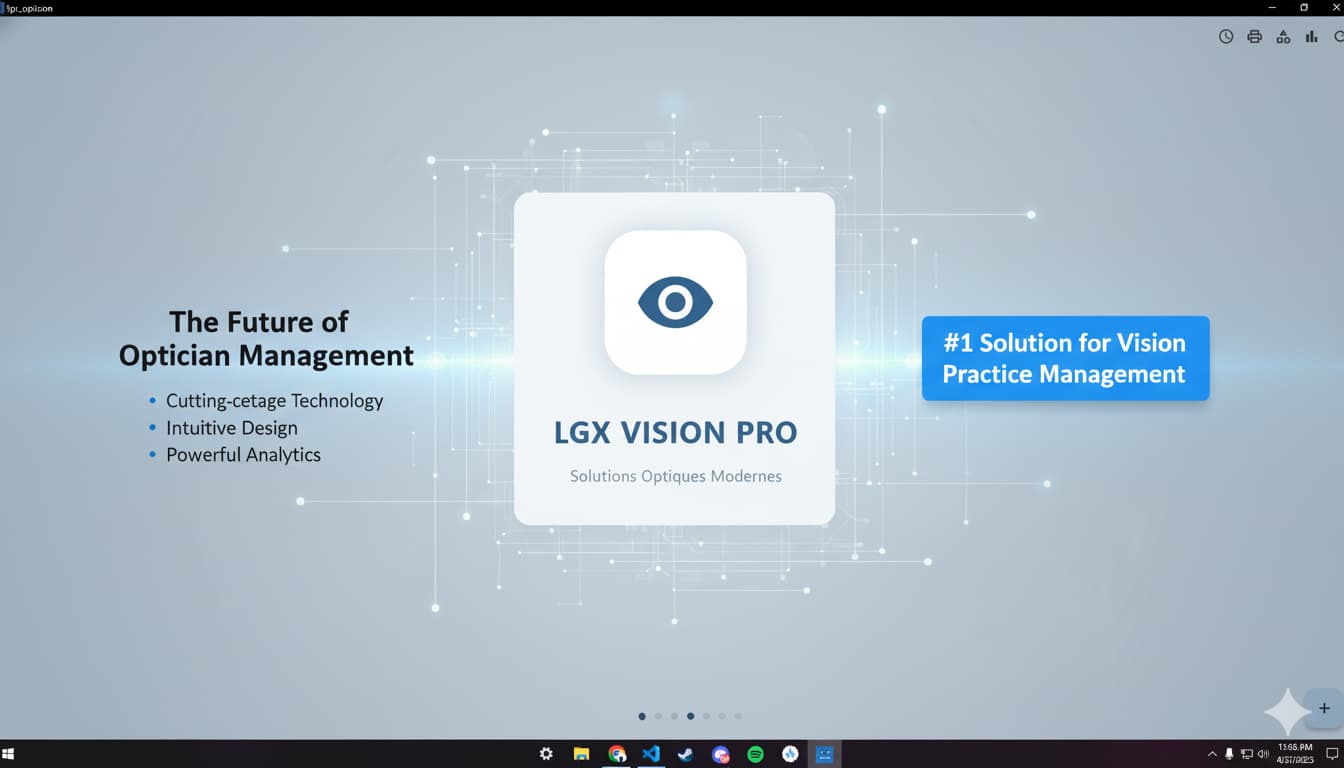Click the clock history icon in top toolbar
Screen dimensions: 1344x768
1226,37
